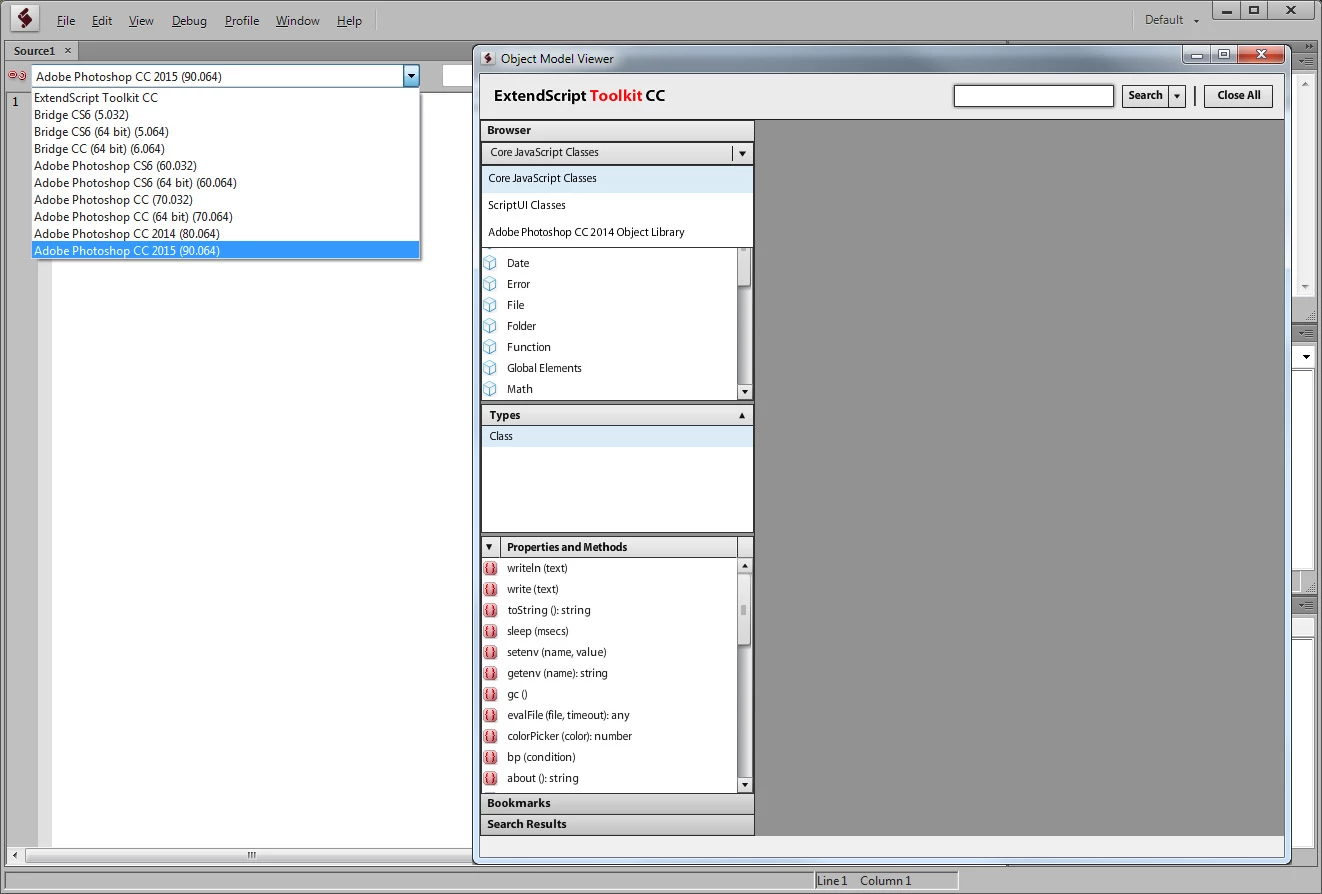1322x894 pixels.
Task: Open the Default workspace dropdown
Action: tap(1171, 20)
